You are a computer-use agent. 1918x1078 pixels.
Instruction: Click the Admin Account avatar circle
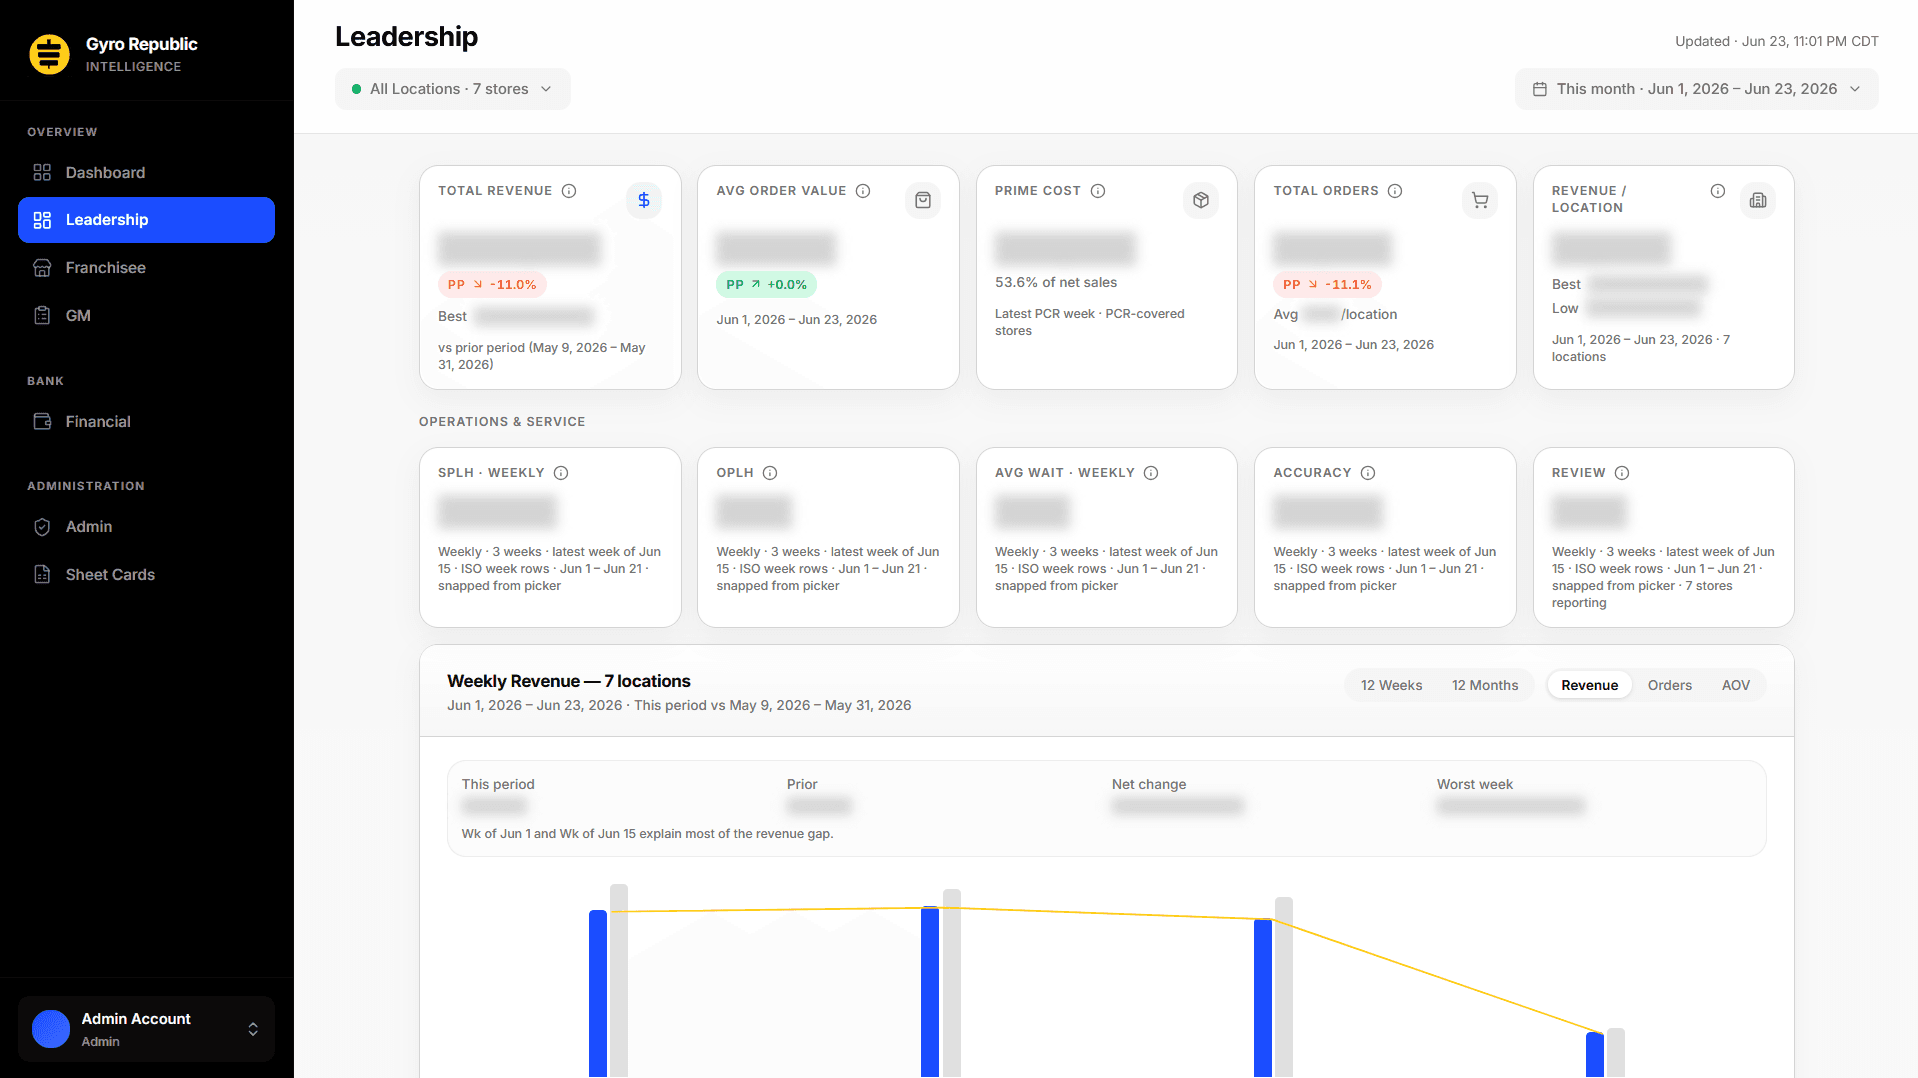tap(51, 1029)
